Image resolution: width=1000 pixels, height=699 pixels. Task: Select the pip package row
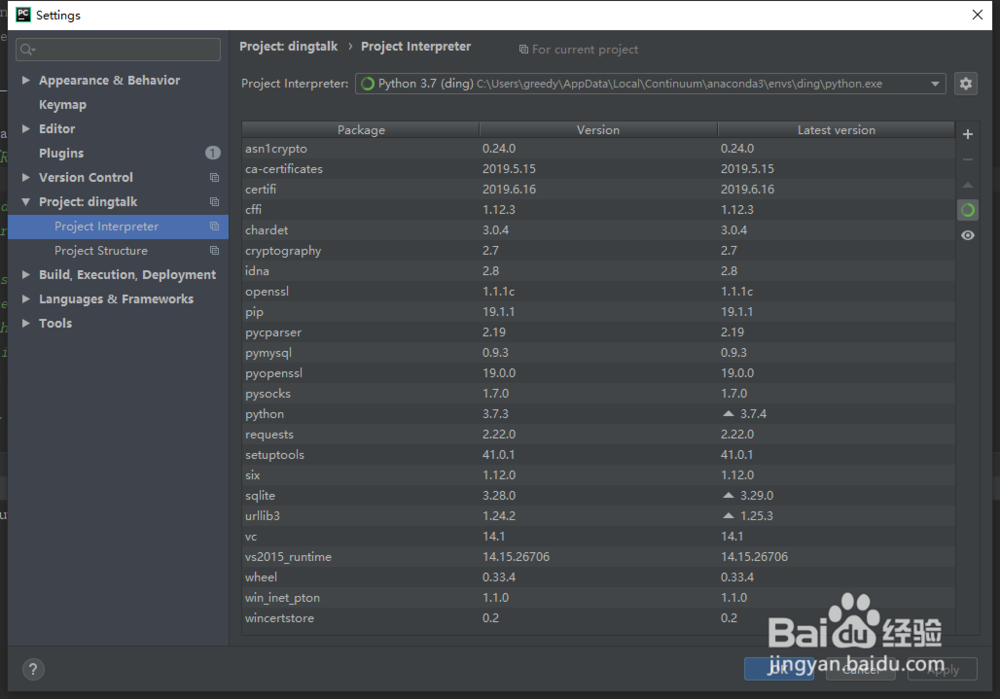coord(598,312)
